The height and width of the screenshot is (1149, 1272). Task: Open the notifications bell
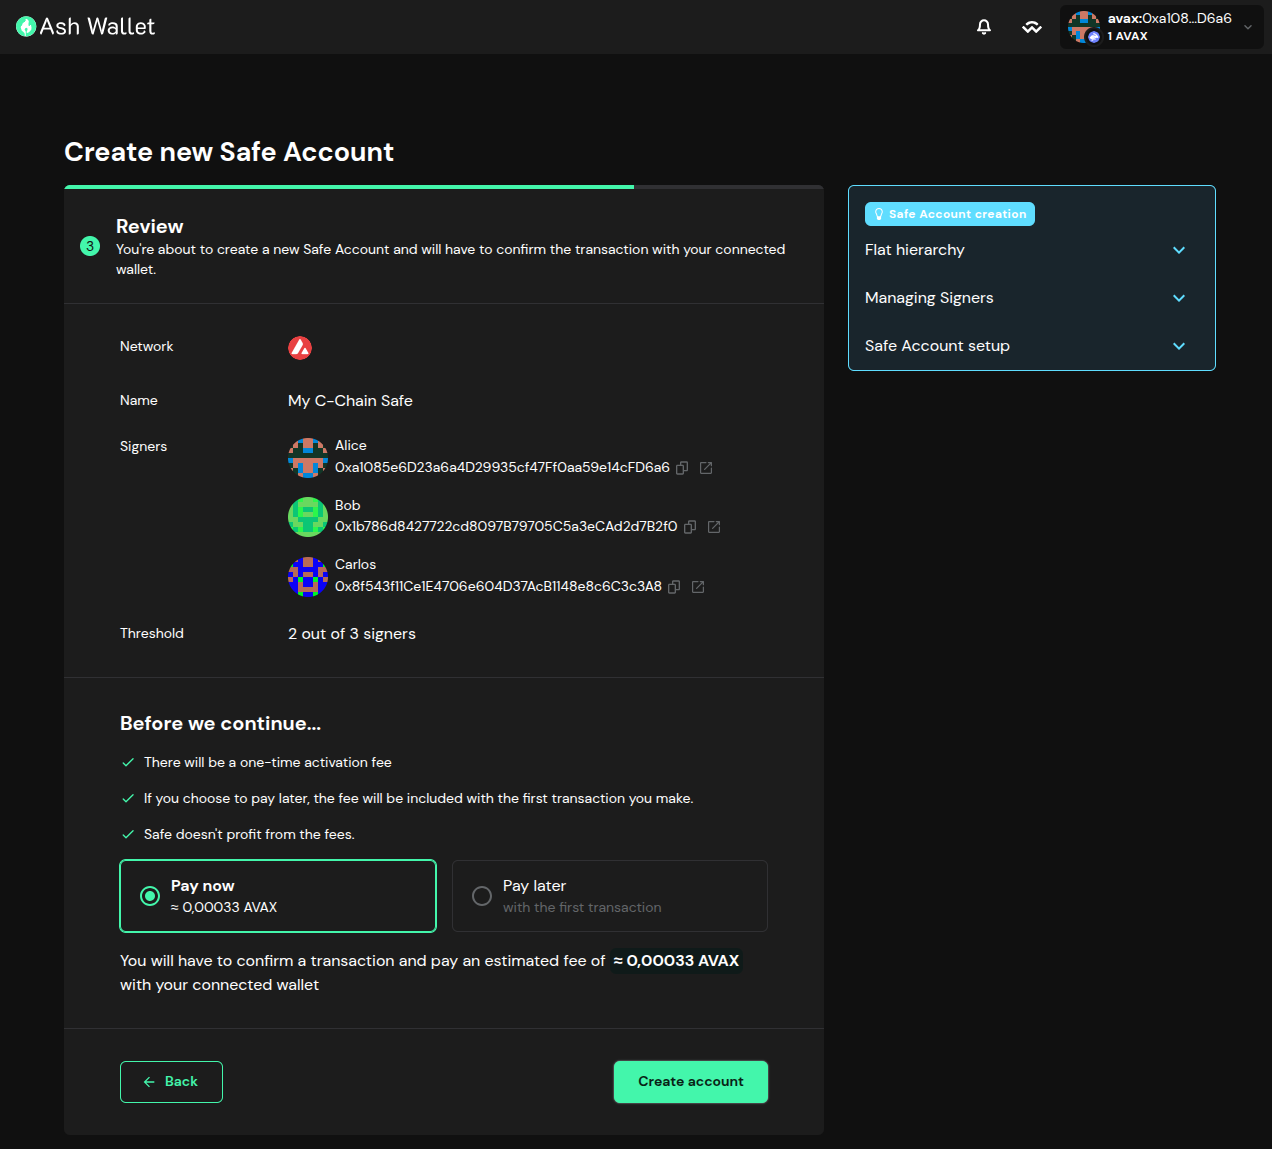[984, 27]
